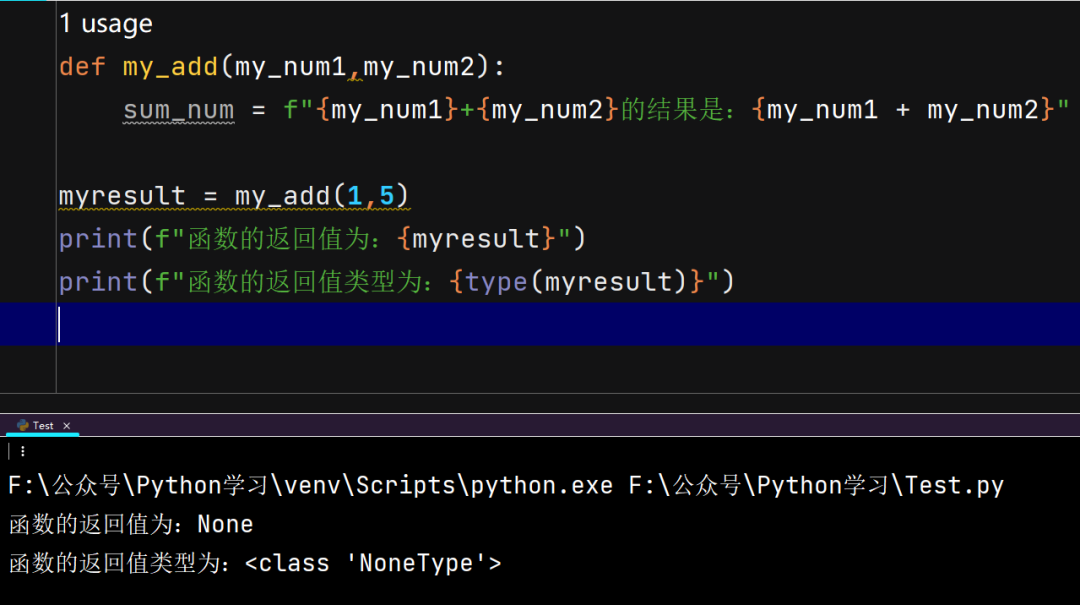Click the None text in the console output
This screenshot has height=605, width=1080.
[x=226, y=523]
